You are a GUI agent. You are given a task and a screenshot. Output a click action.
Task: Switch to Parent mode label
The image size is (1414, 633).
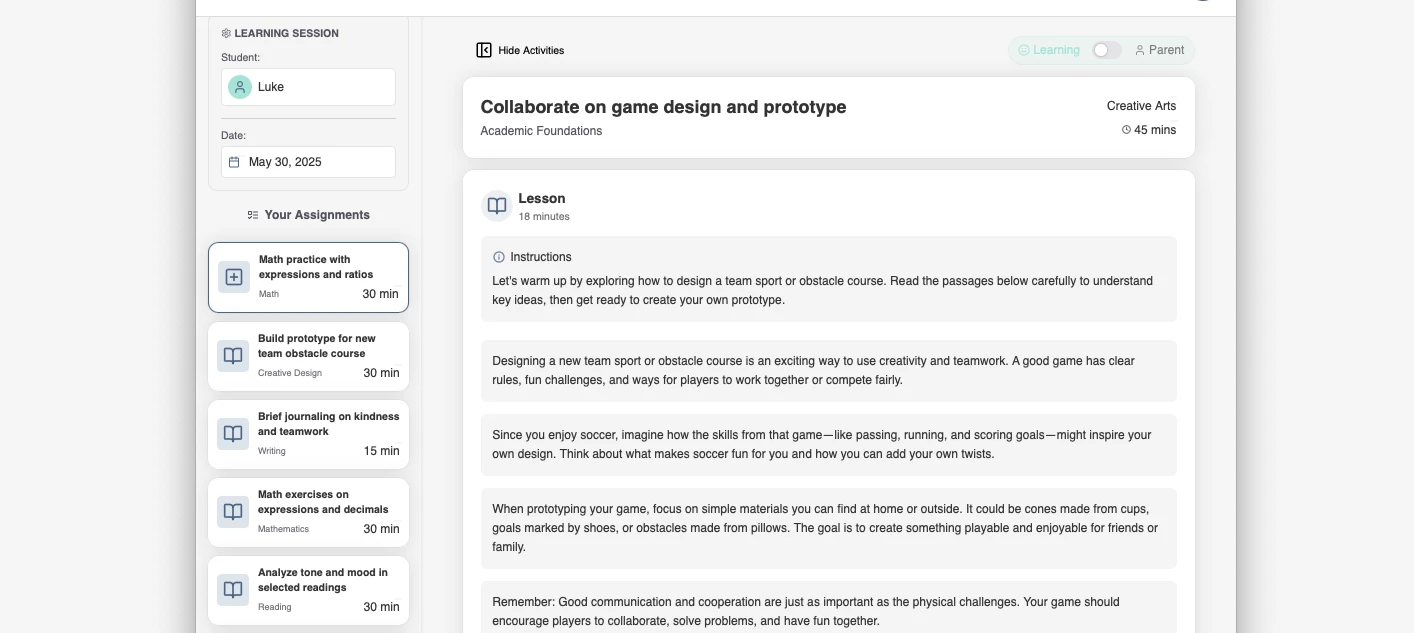(x=1165, y=50)
